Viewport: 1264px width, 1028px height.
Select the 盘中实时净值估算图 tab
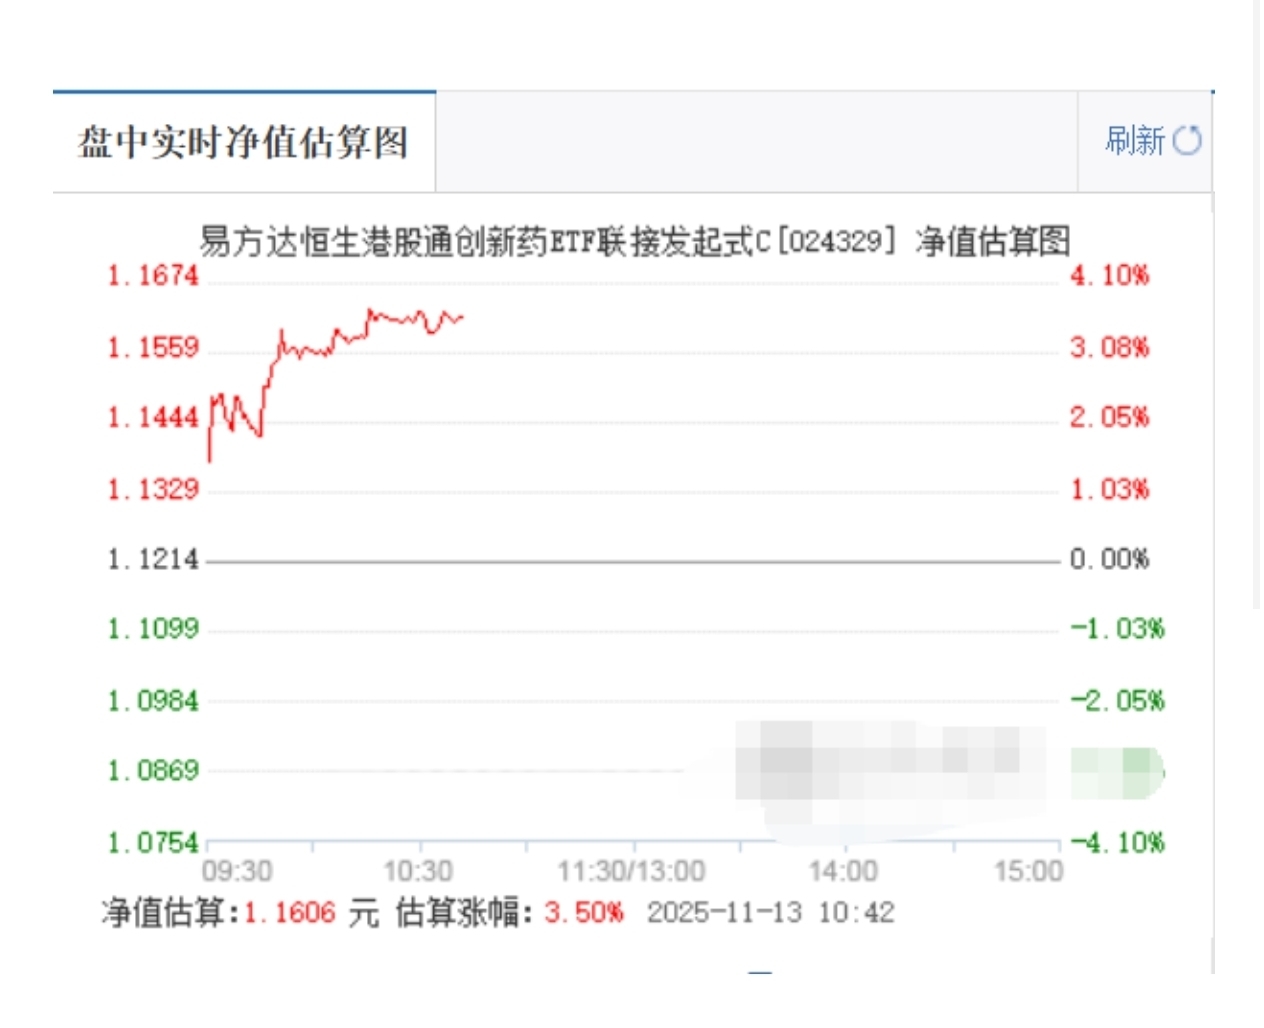244,142
